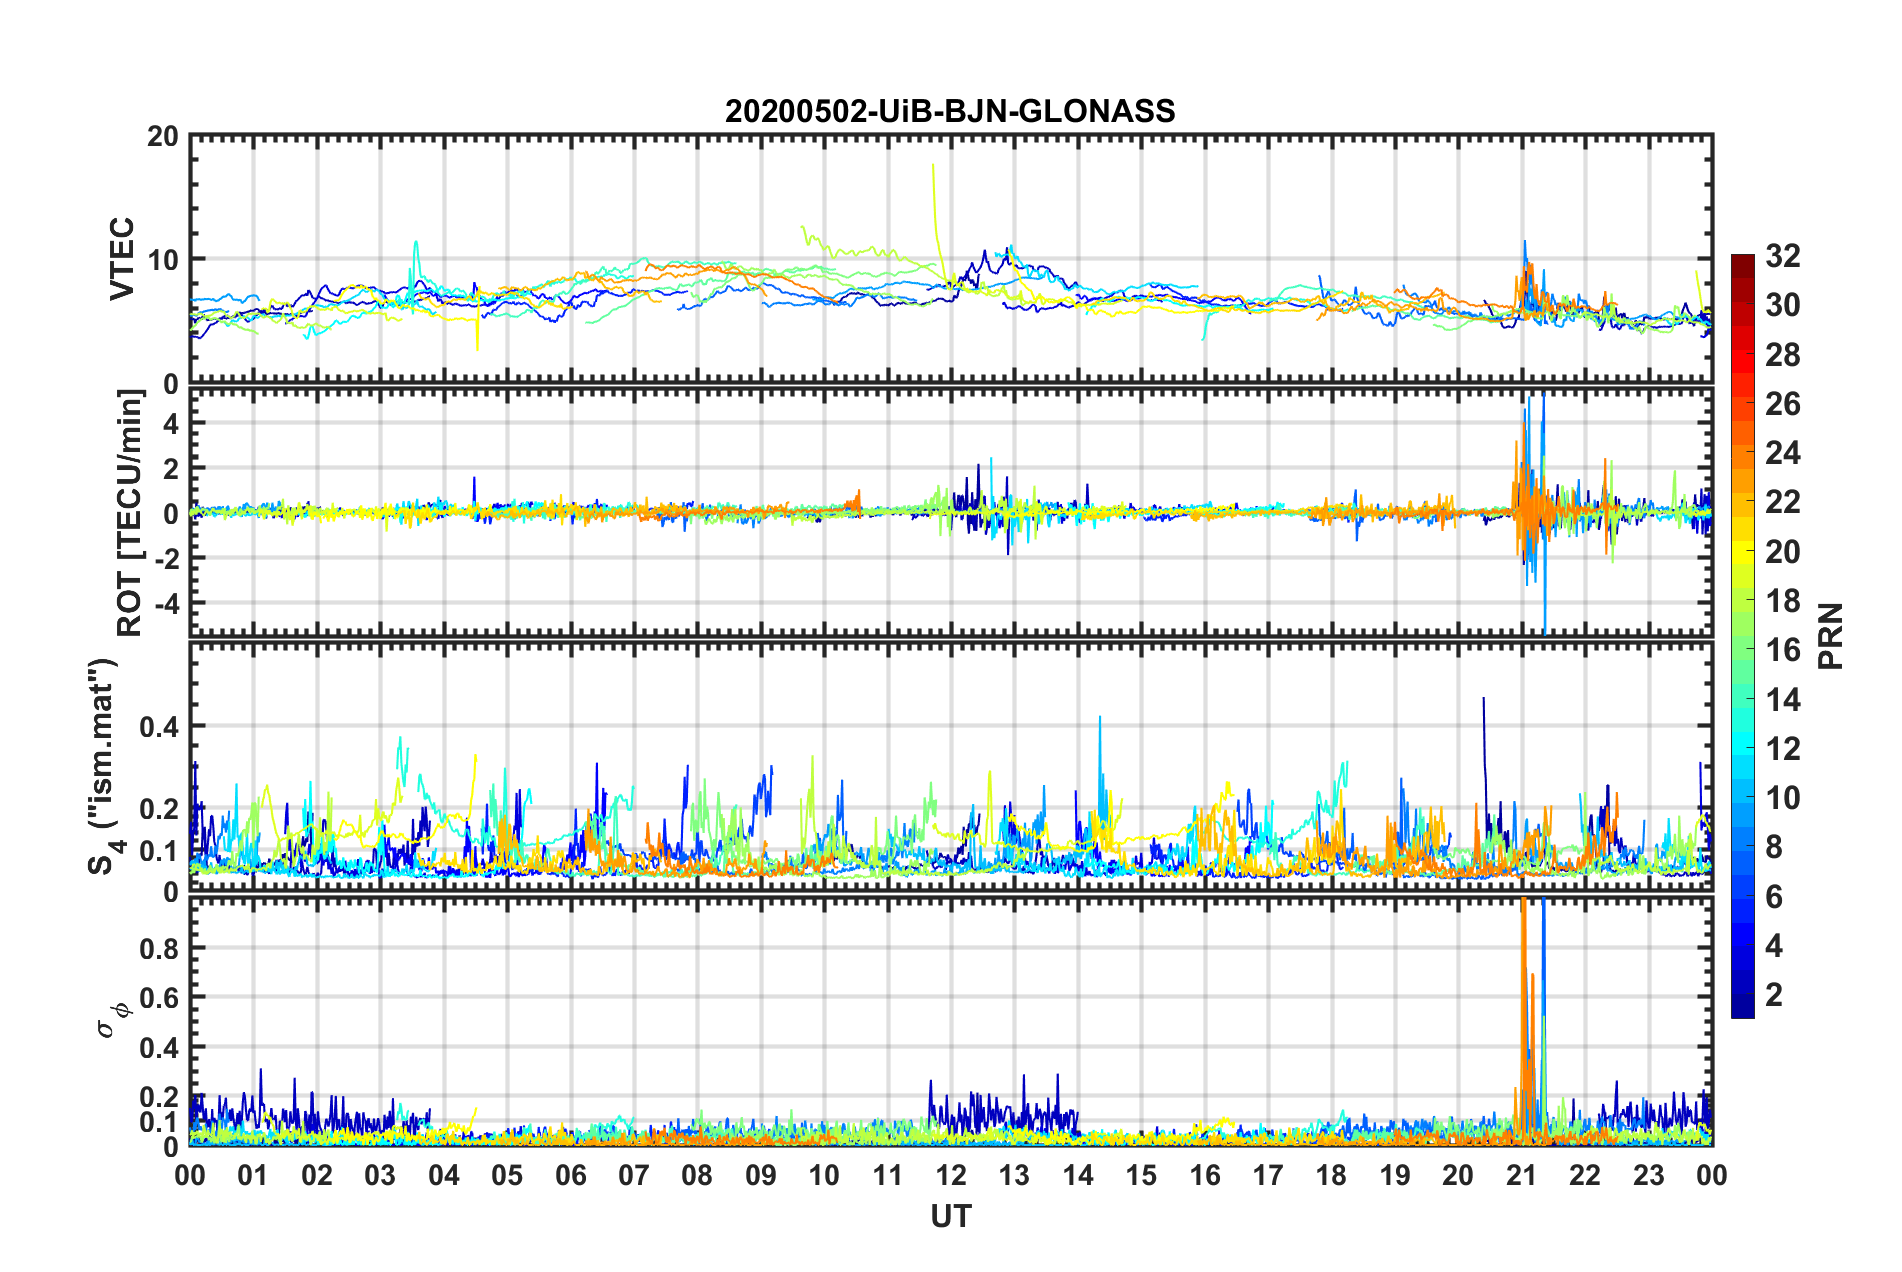Screen dimensions: 1902x1272
Task: Select dark red at top of PRN colorbar
Action: point(1743,261)
